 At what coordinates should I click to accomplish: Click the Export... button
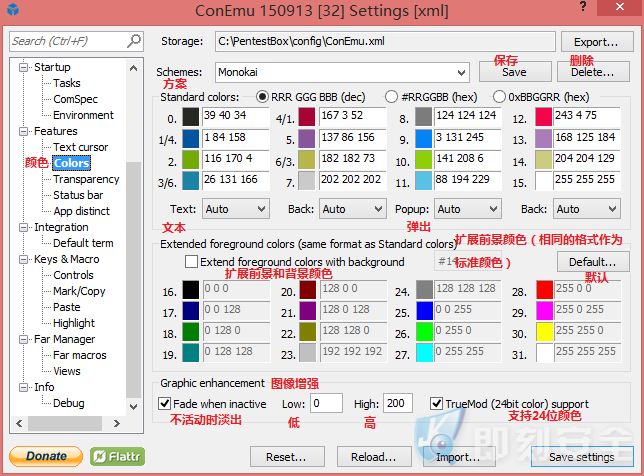tap(597, 41)
